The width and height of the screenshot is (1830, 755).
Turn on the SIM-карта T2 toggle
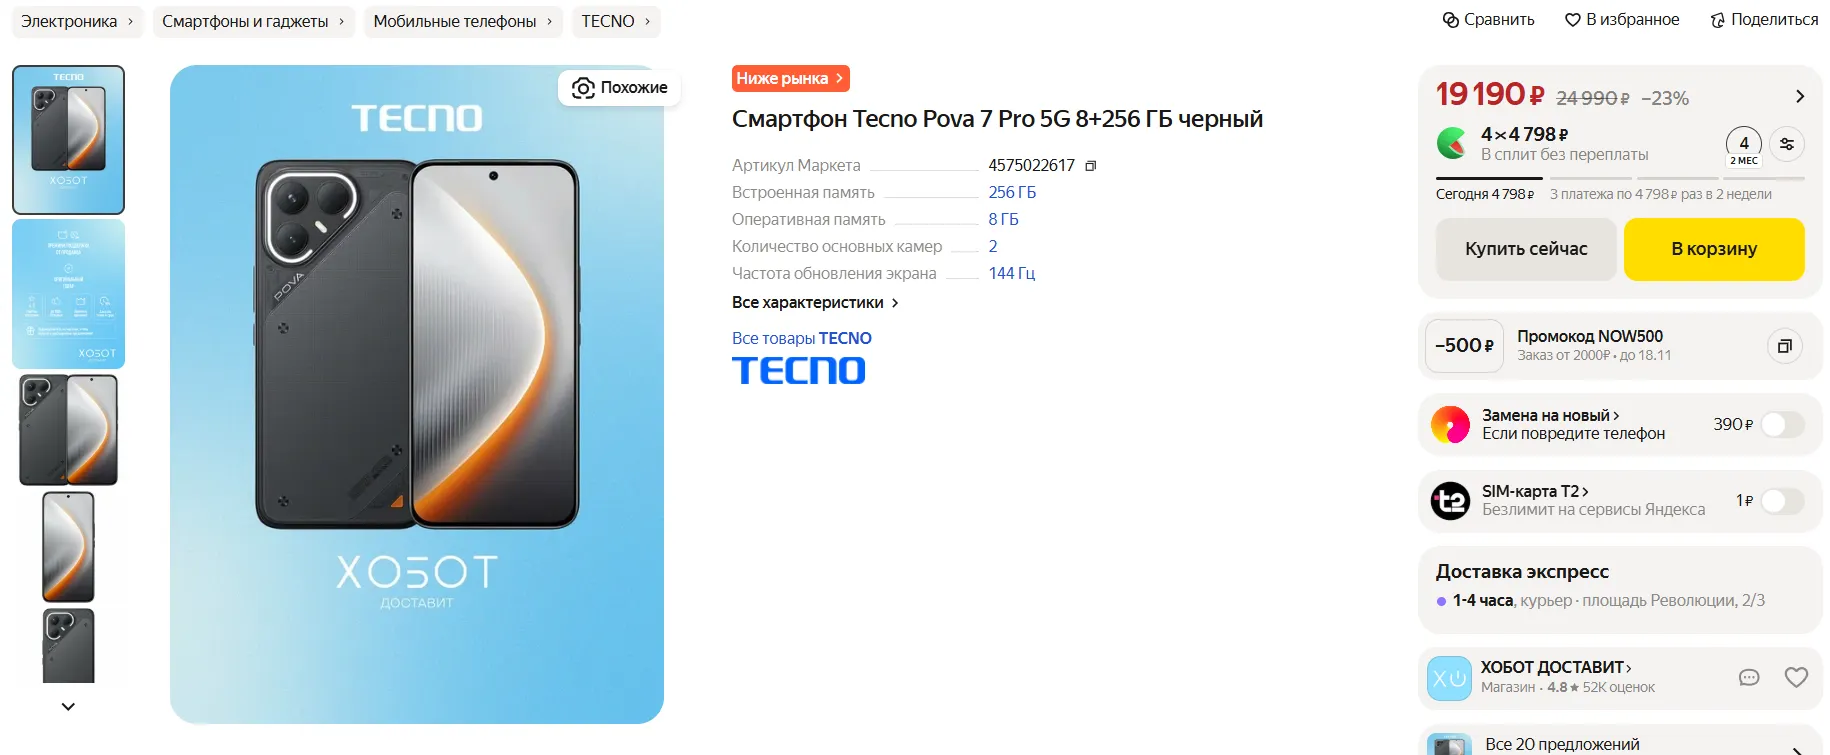click(1782, 501)
